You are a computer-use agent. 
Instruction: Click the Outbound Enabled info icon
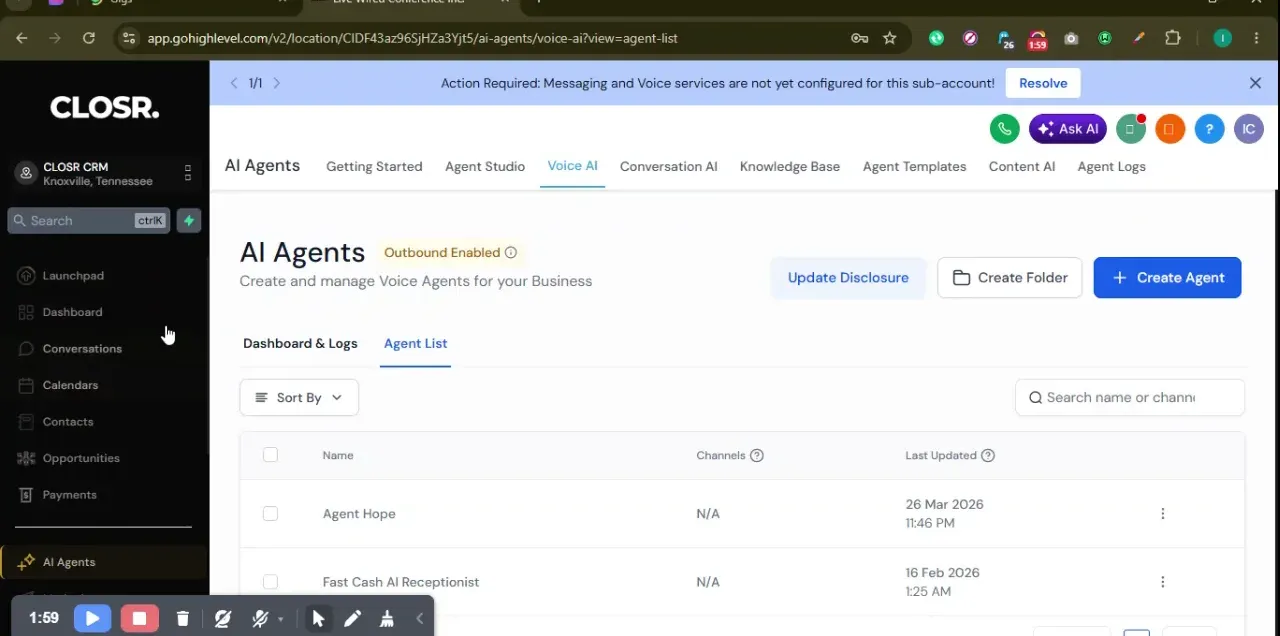point(511,253)
